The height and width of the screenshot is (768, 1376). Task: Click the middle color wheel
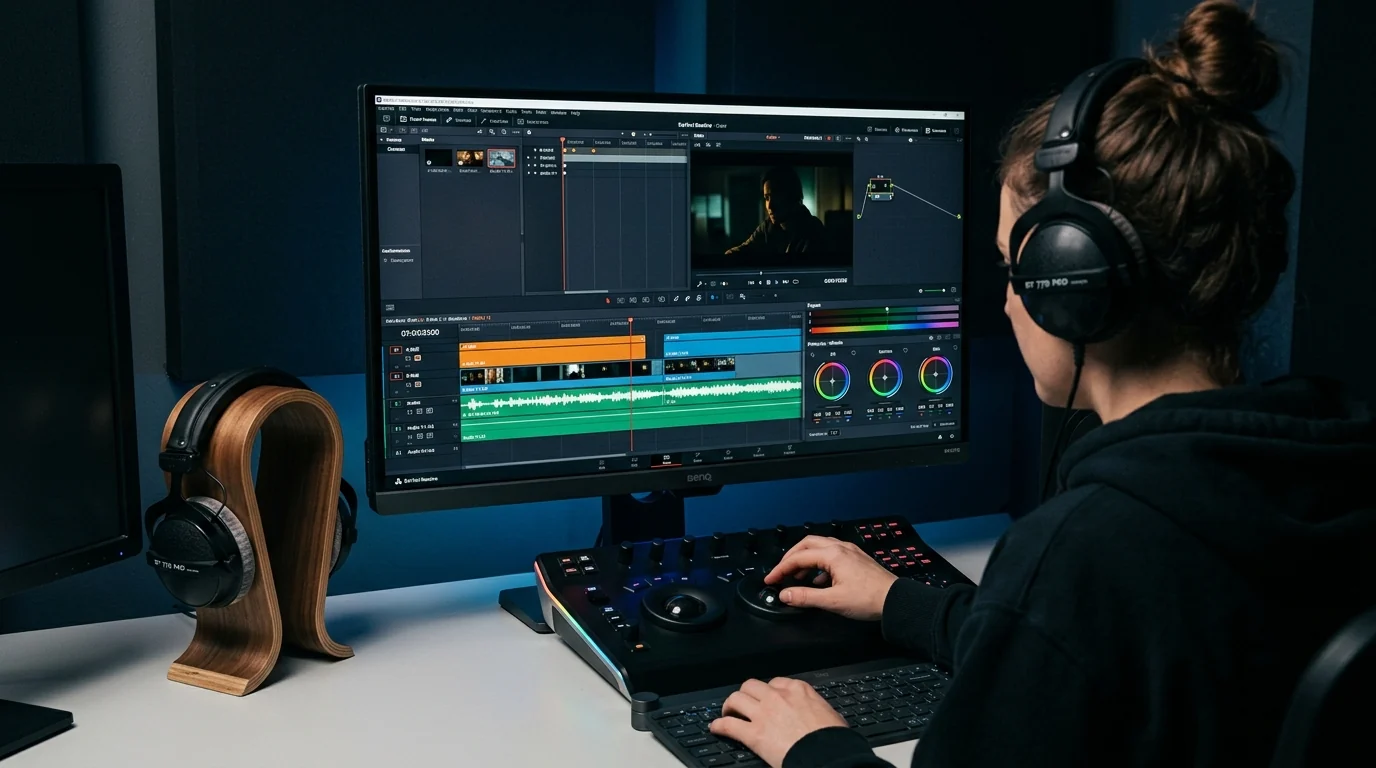point(885,377)
